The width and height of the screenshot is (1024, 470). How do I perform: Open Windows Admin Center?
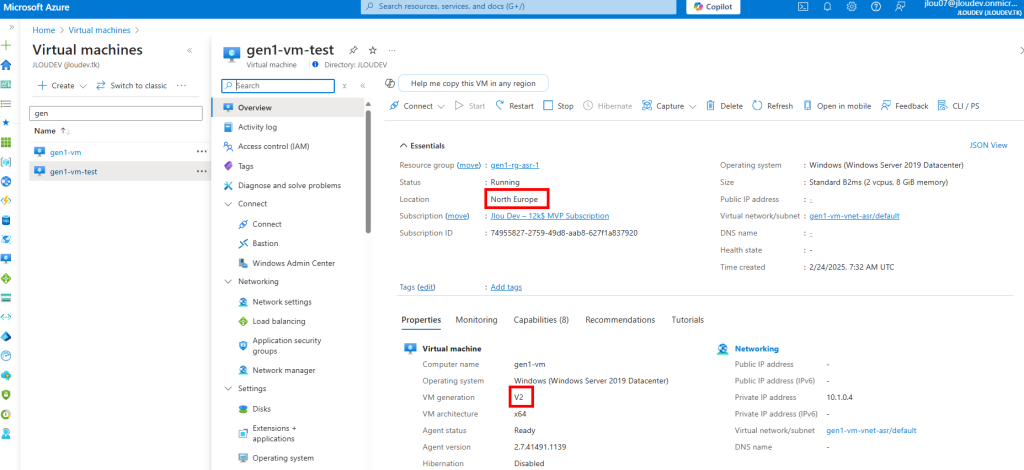coord(293,263)
